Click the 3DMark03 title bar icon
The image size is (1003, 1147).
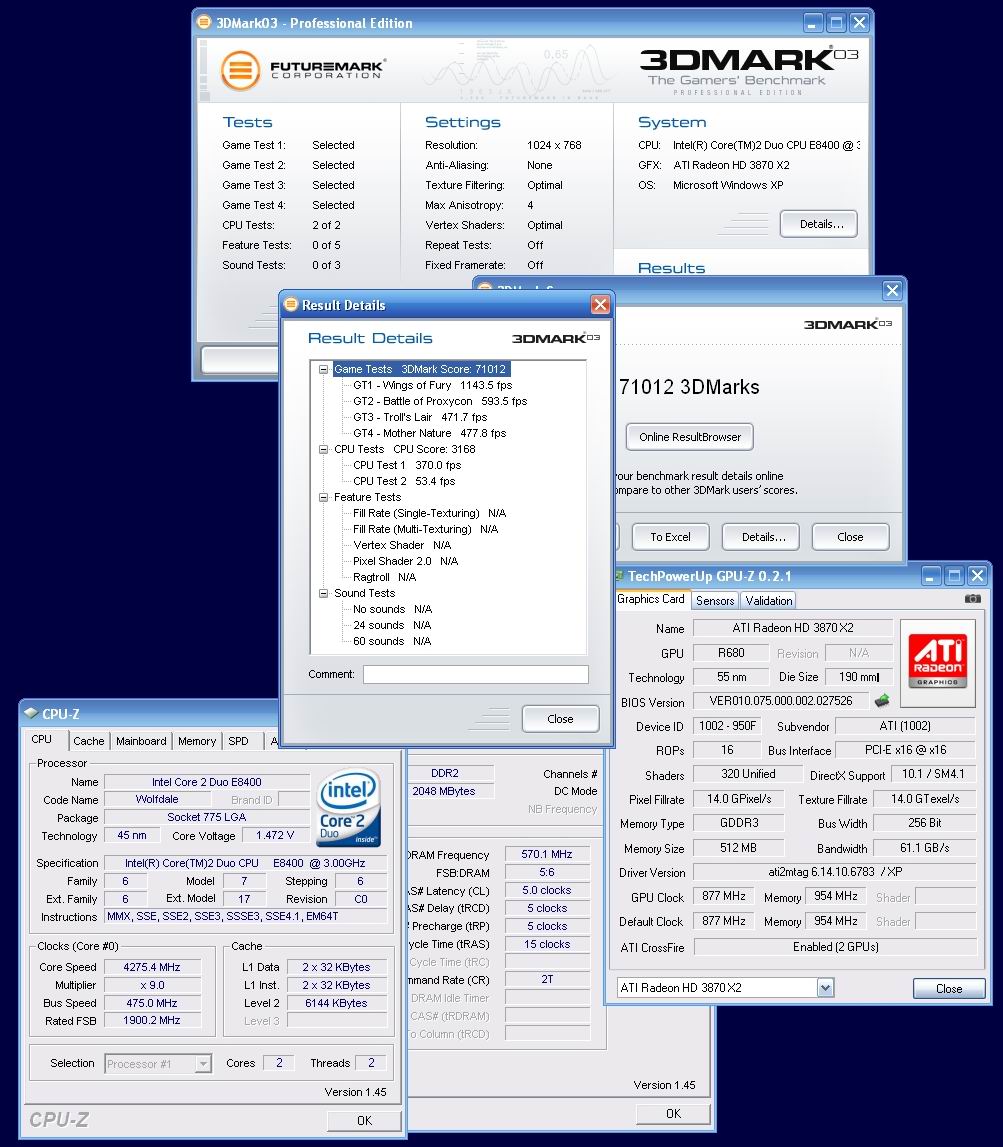[204, 22]
